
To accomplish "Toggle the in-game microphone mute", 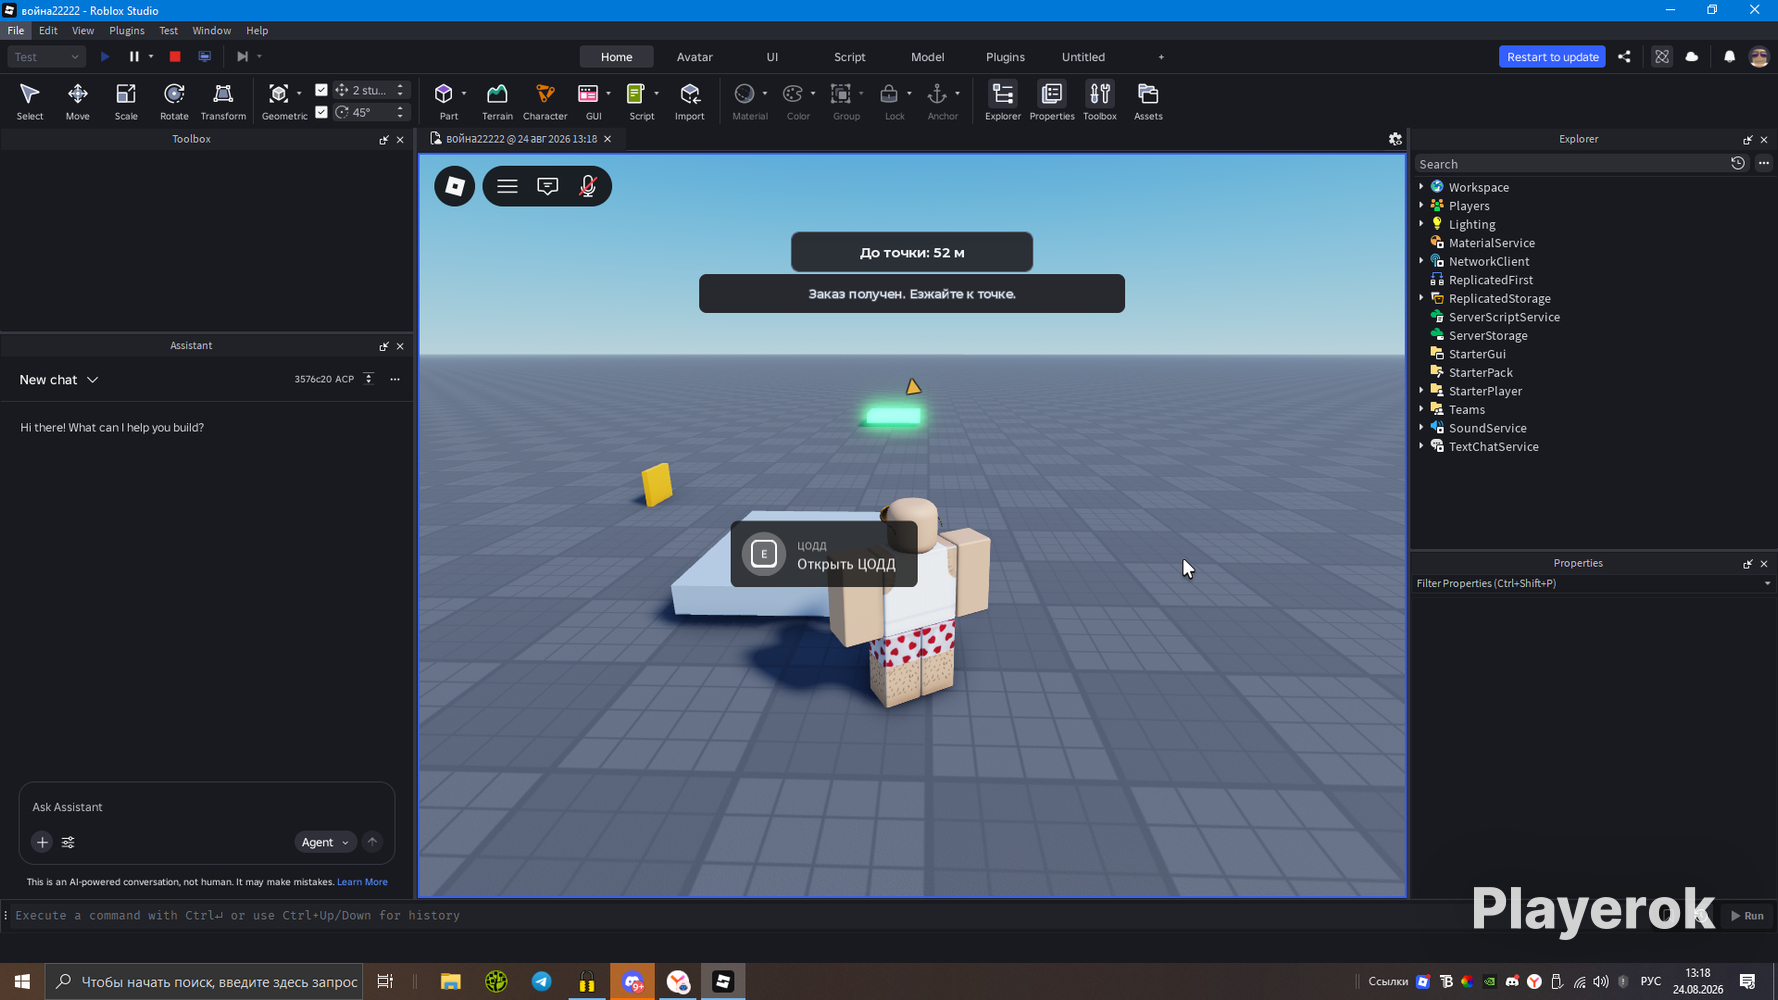I will click(588, 186).
